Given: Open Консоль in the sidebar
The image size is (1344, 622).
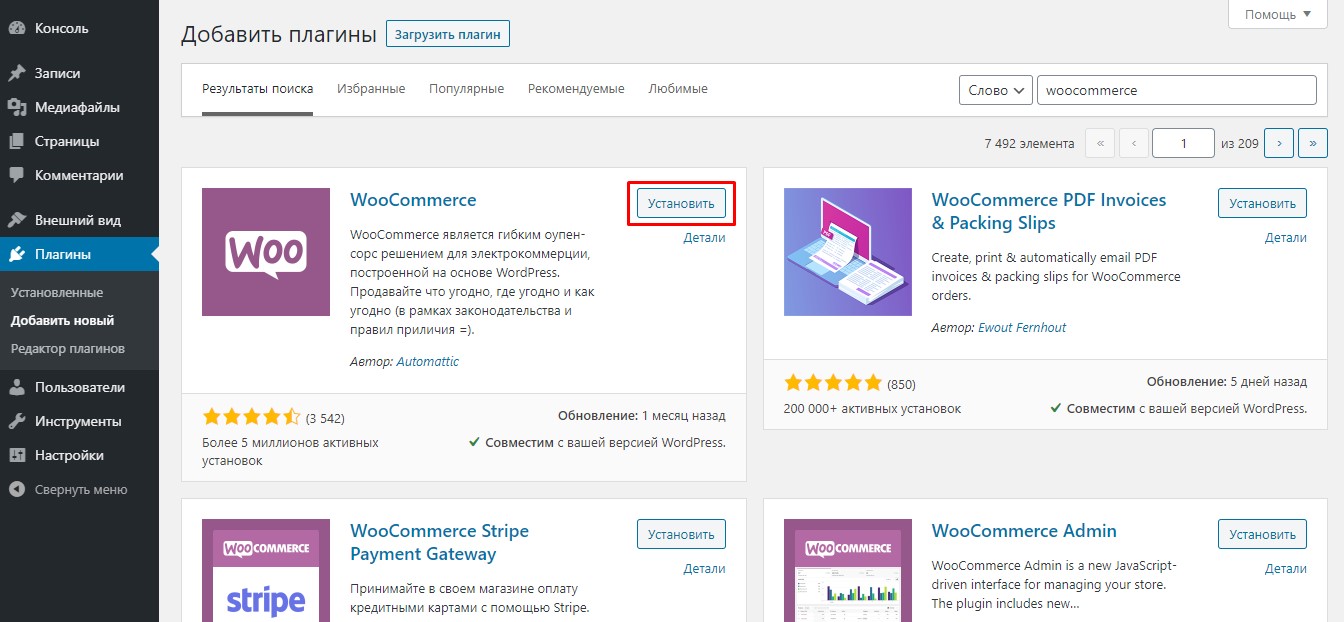Looking at the screenshot, I should 61,28.
